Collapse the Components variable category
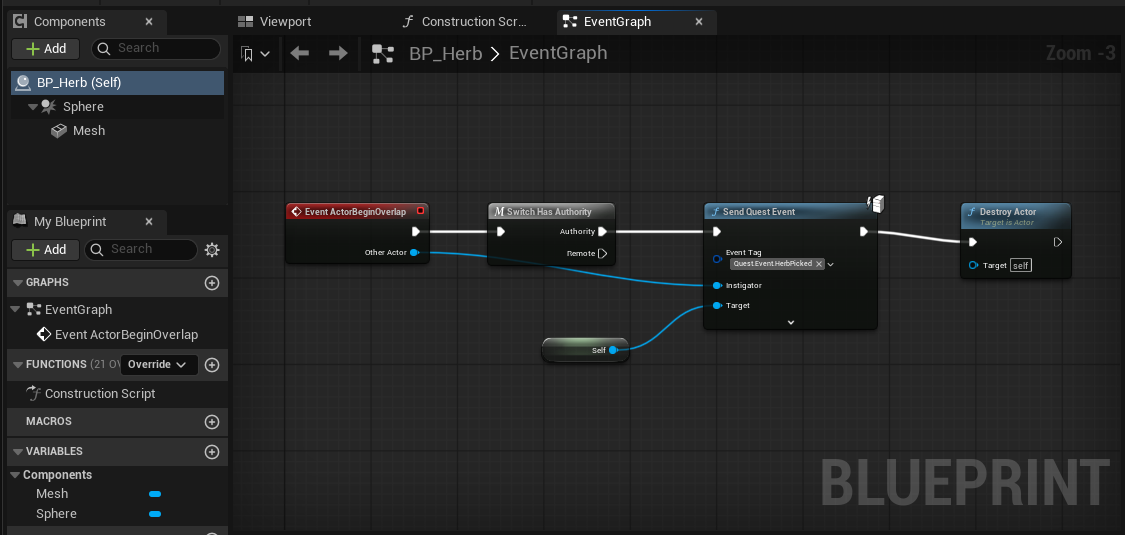This screenshot has height=535, width=1125. 15,475
